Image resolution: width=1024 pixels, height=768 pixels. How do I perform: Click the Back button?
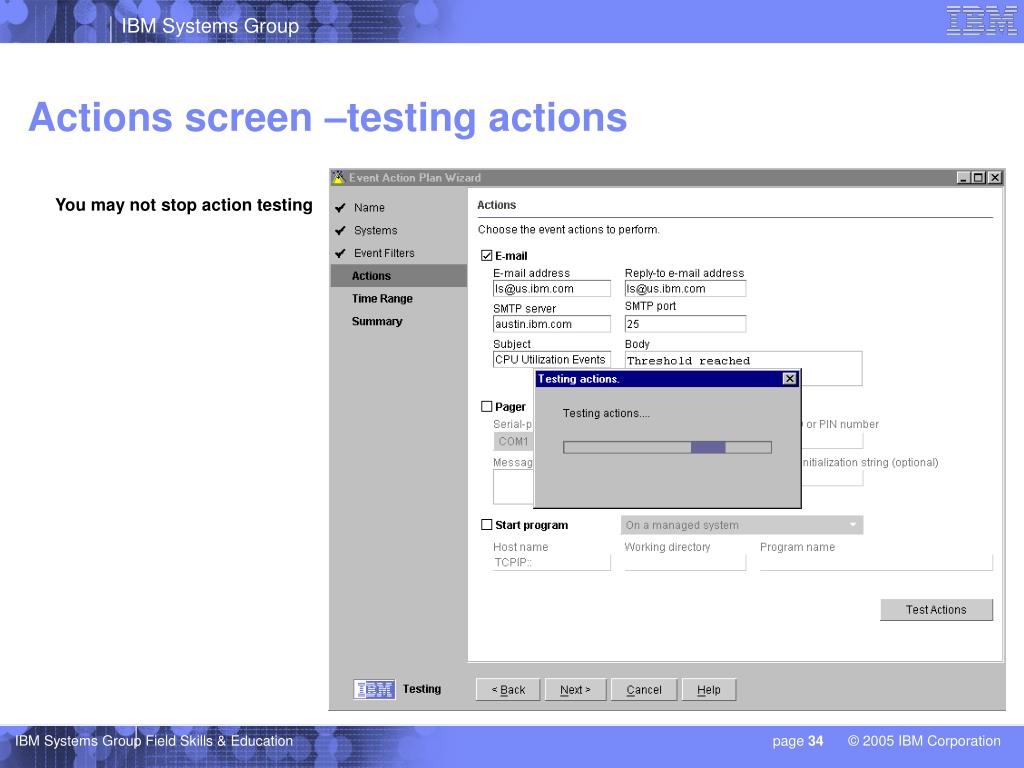(x=508, y=690)
